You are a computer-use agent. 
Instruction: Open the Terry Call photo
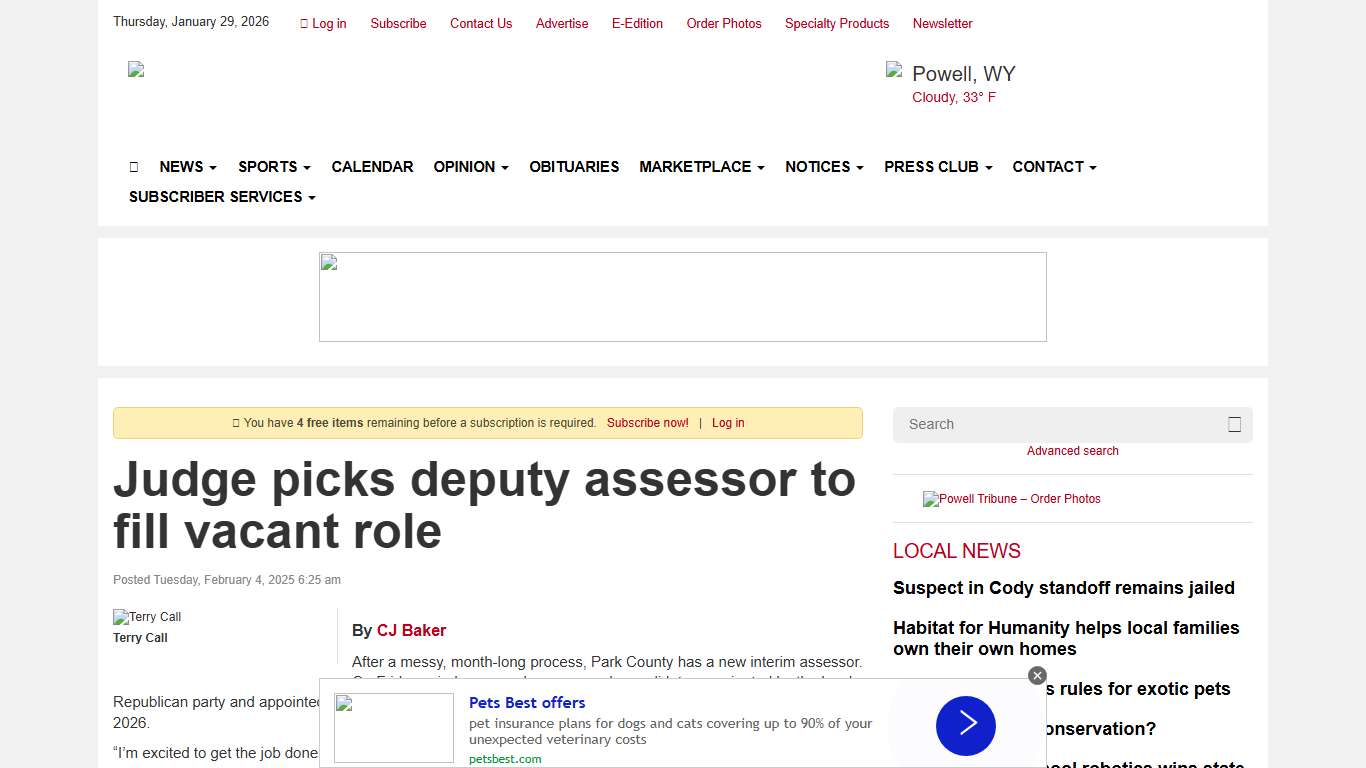(x=147, y=617)
